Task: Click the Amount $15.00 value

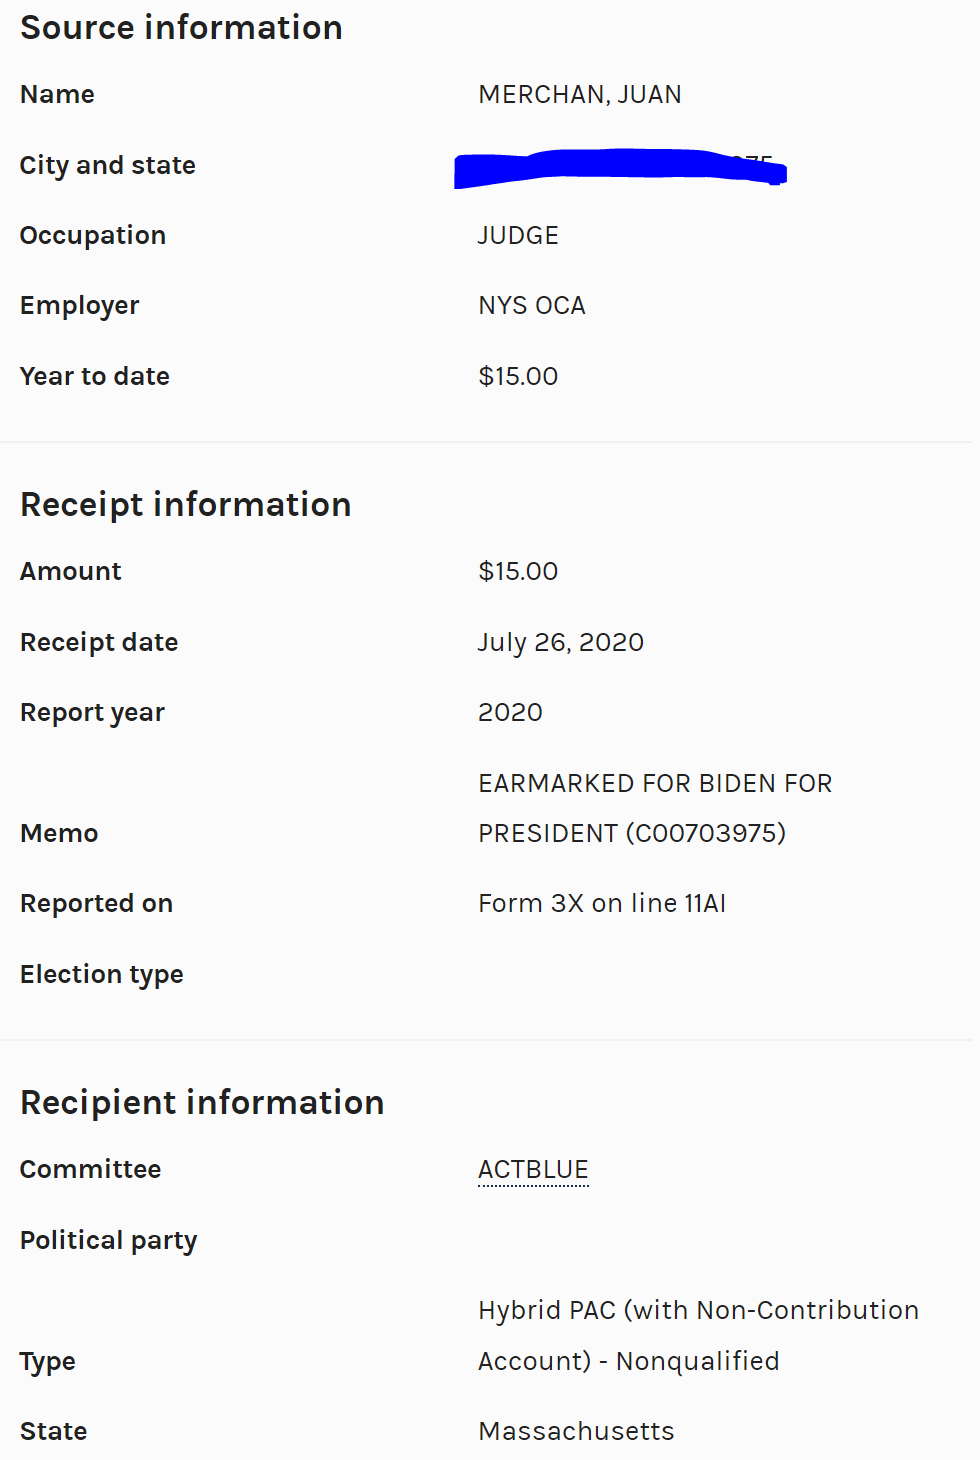Action: pos(518,572)
